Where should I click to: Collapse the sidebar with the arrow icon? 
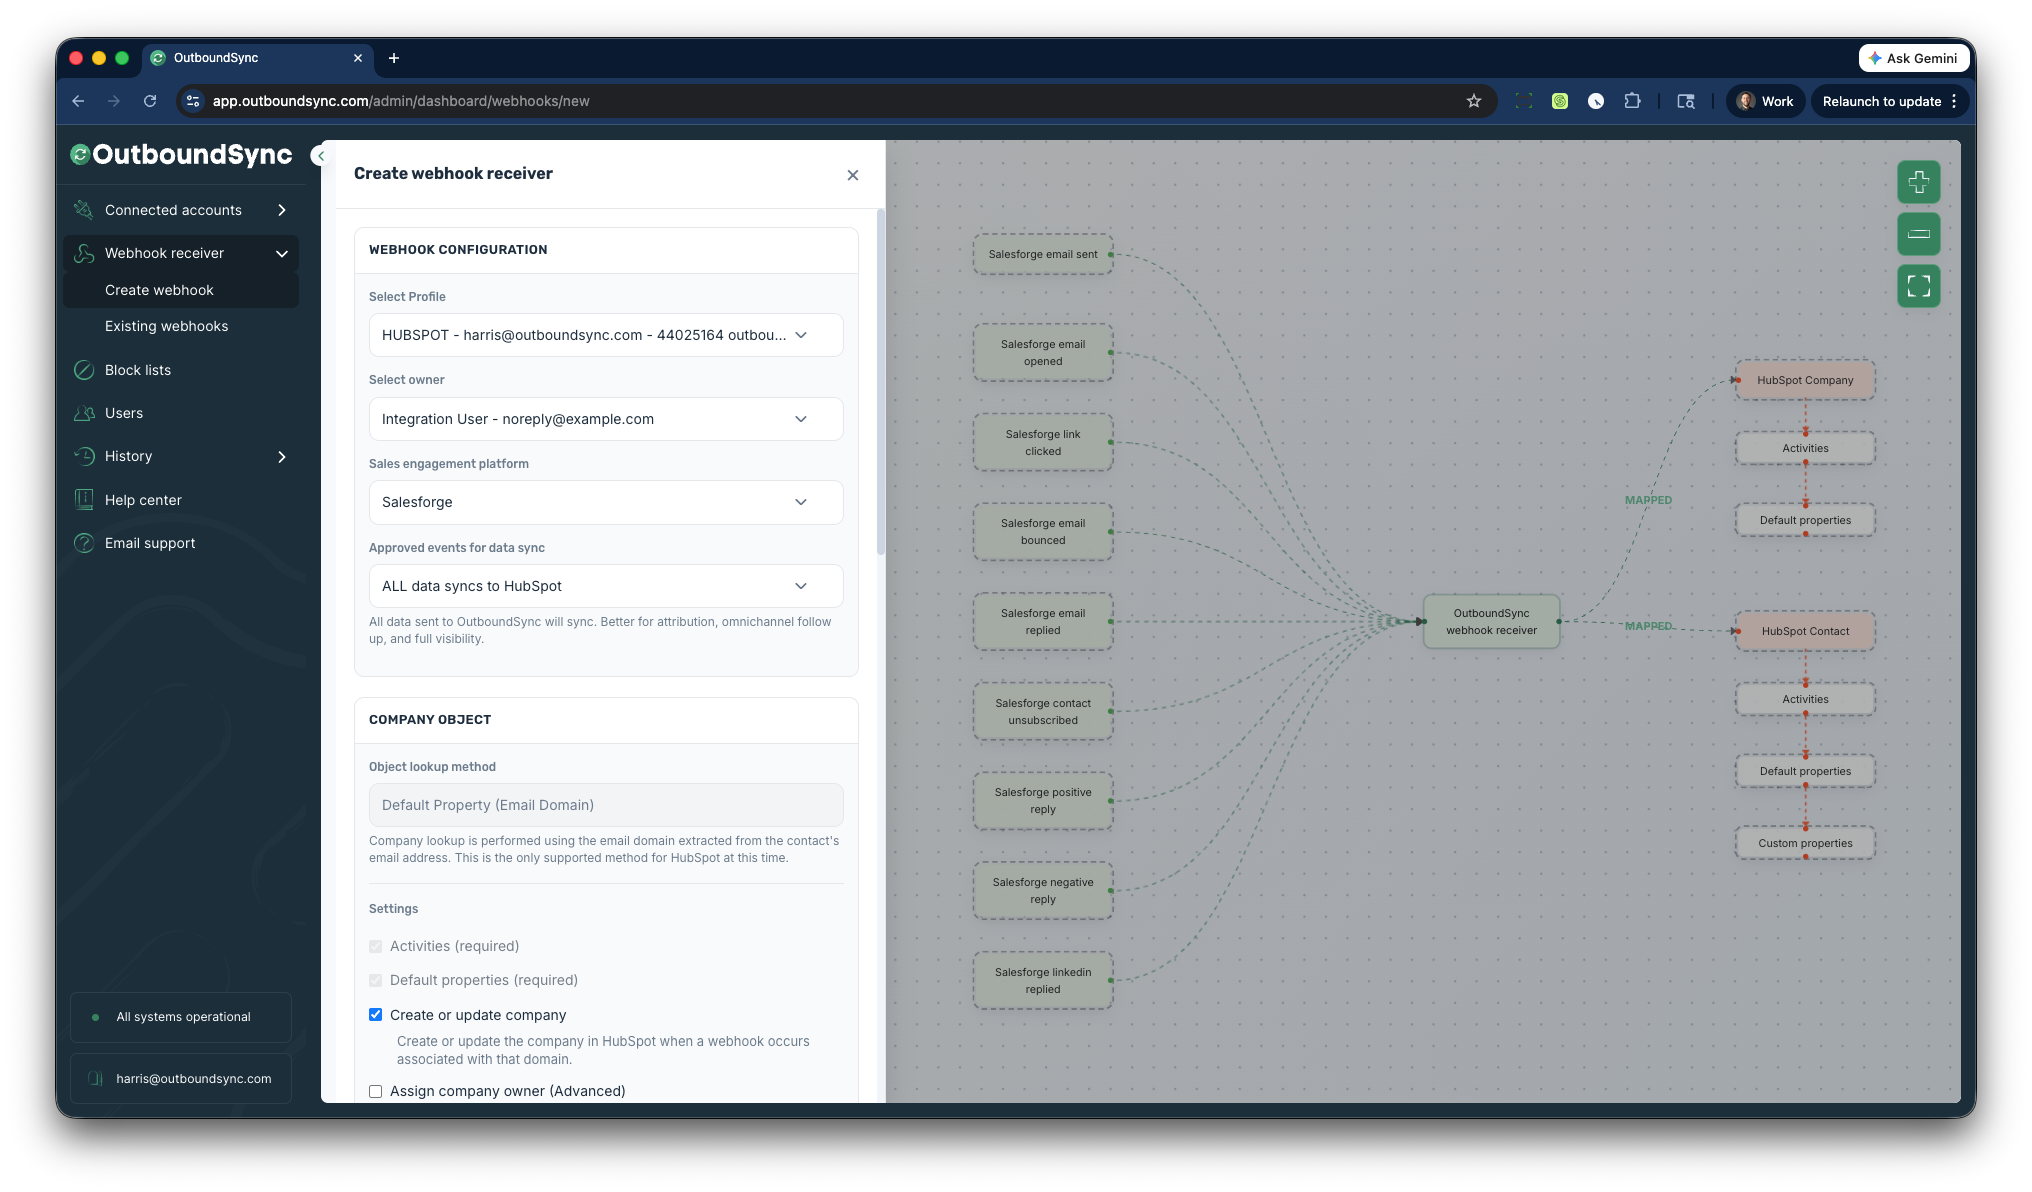coord(320,155)
